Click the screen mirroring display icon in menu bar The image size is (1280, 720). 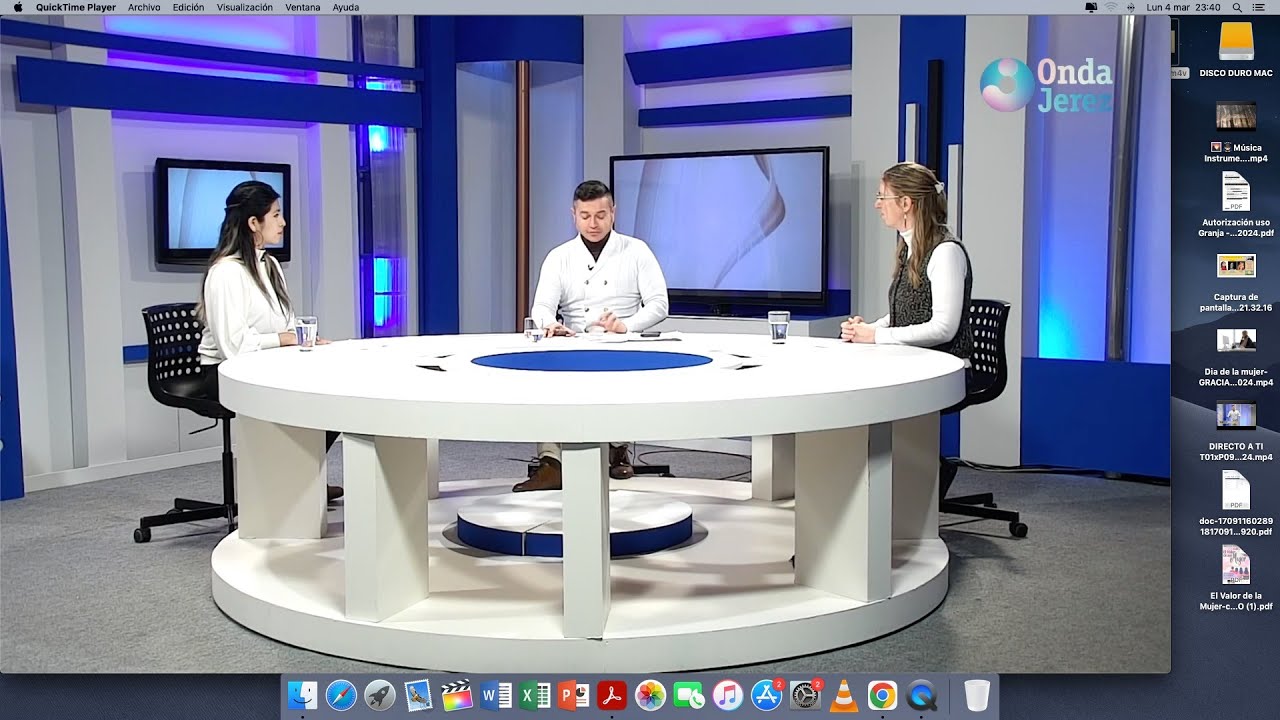coord(1091,7)
